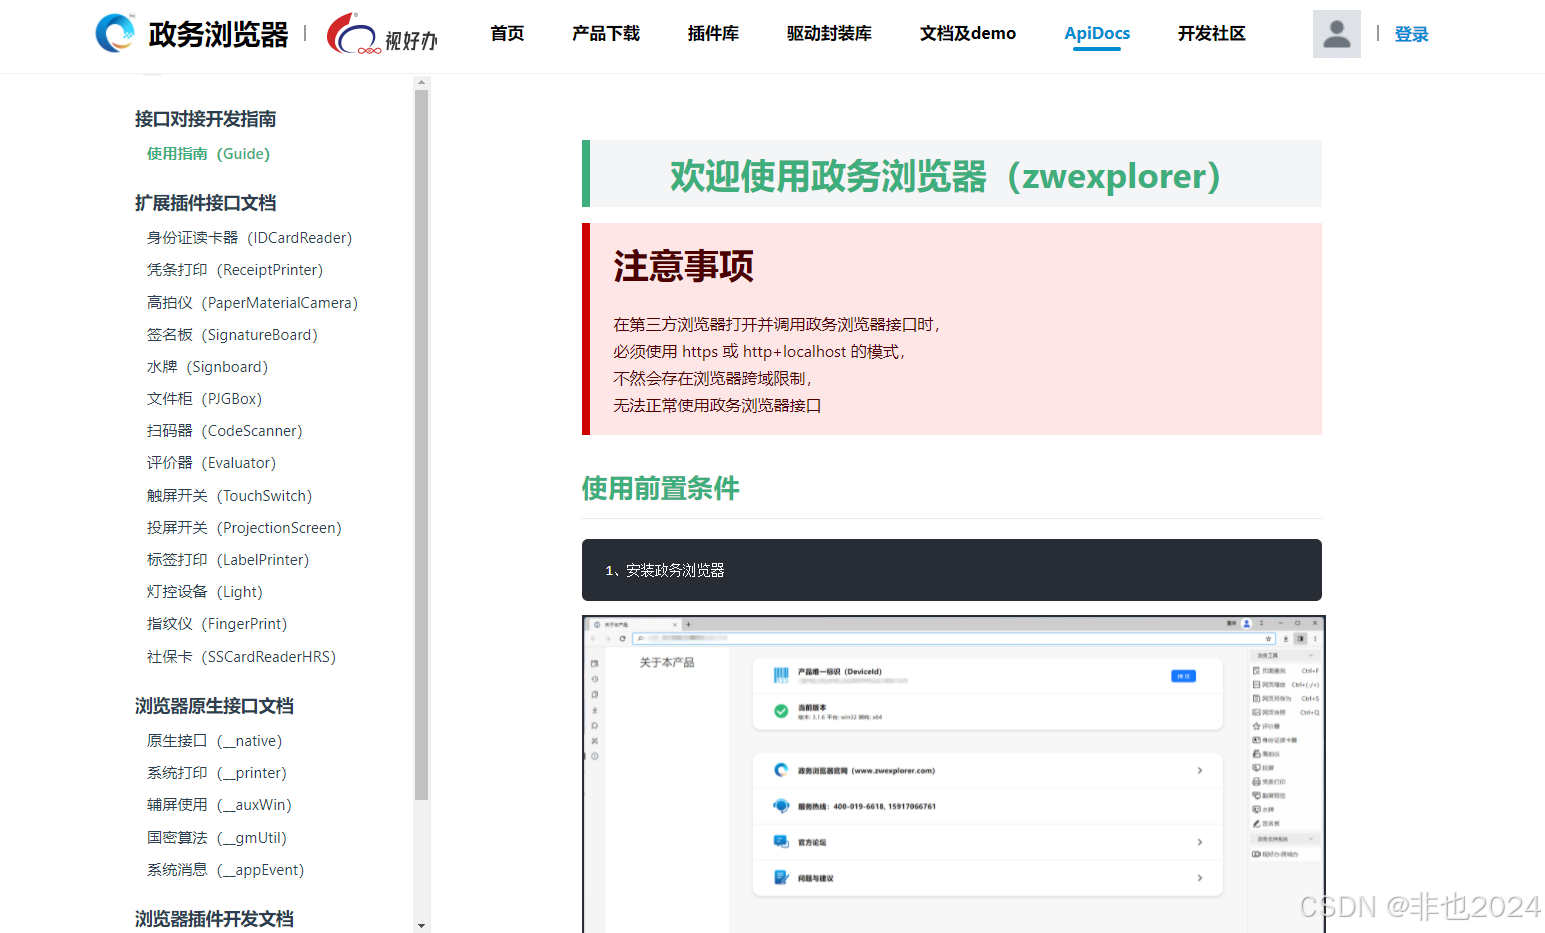The width and height of the screenshot is (1545, 933).
Task: Open 使用指南 (Guide) in sidebar
Action: click(208, 154)
